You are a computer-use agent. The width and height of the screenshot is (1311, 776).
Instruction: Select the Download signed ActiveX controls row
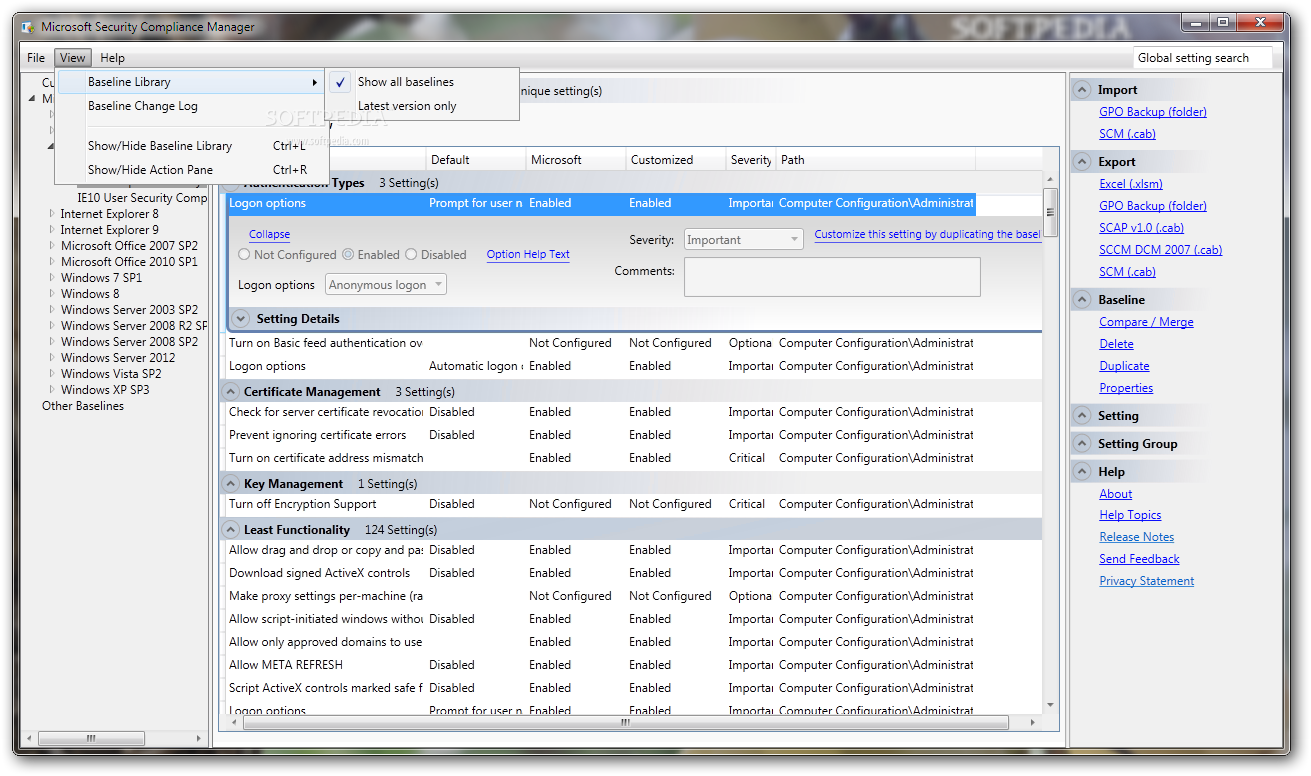click(600, 573)
